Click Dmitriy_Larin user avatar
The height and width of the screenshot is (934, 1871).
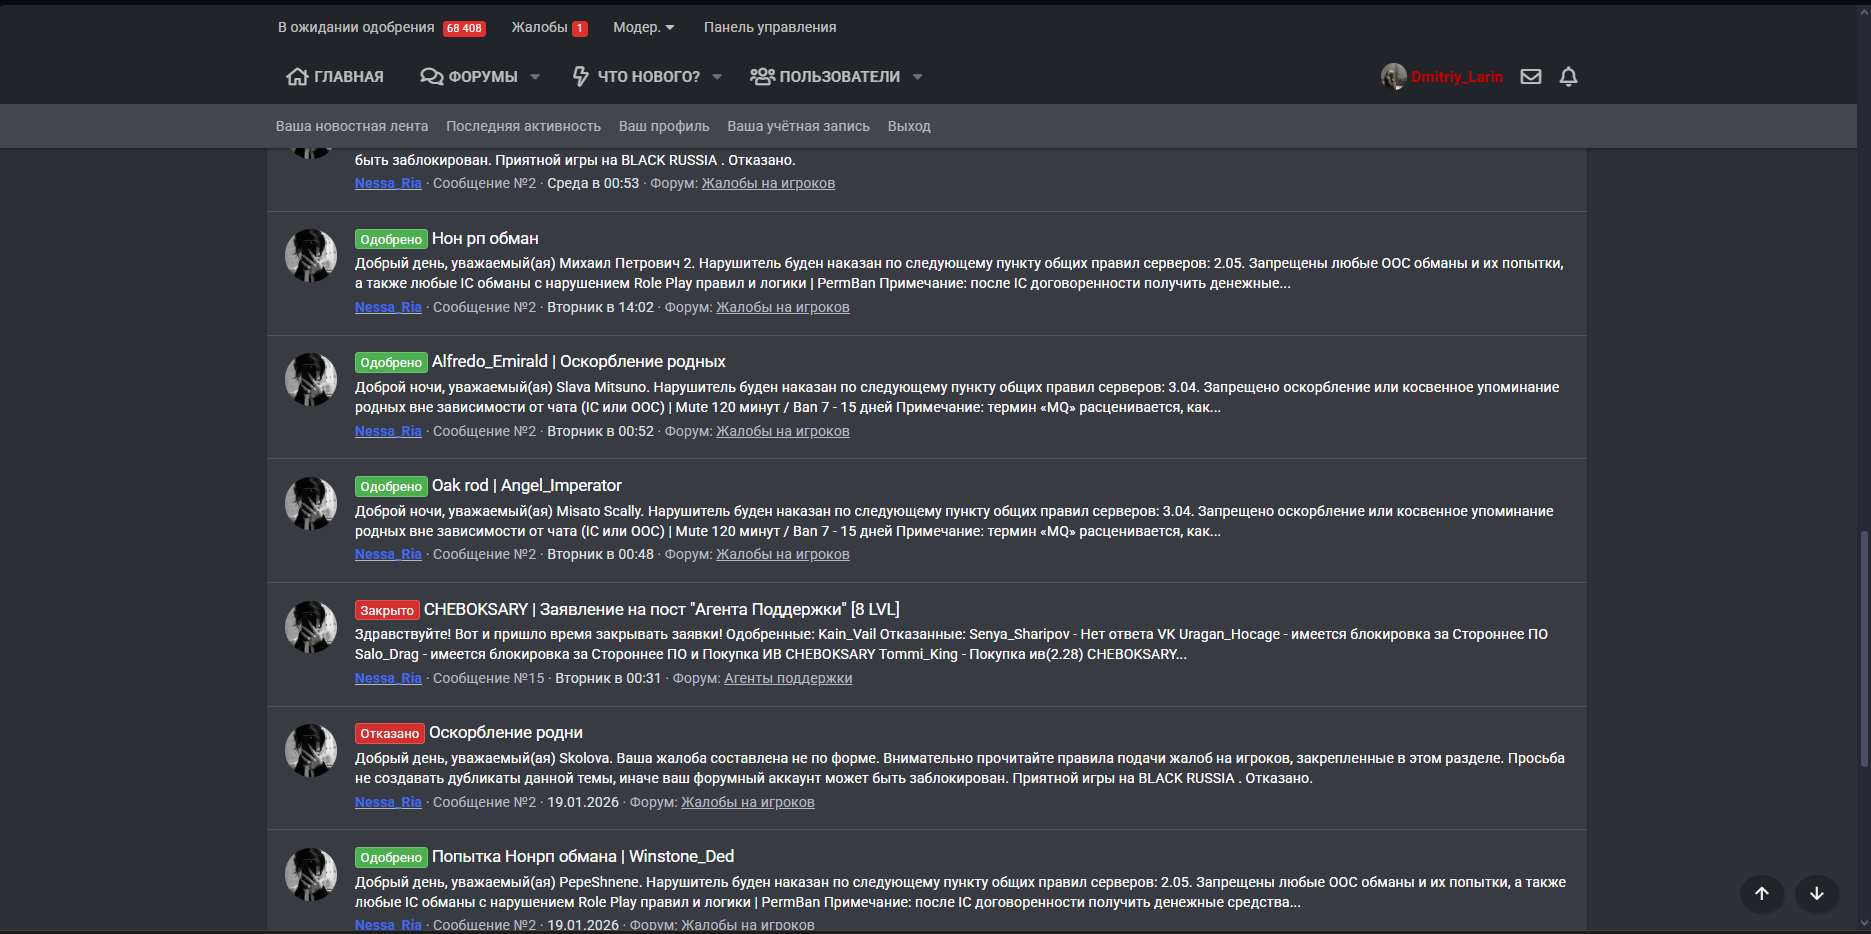[x=1393, y=77]
